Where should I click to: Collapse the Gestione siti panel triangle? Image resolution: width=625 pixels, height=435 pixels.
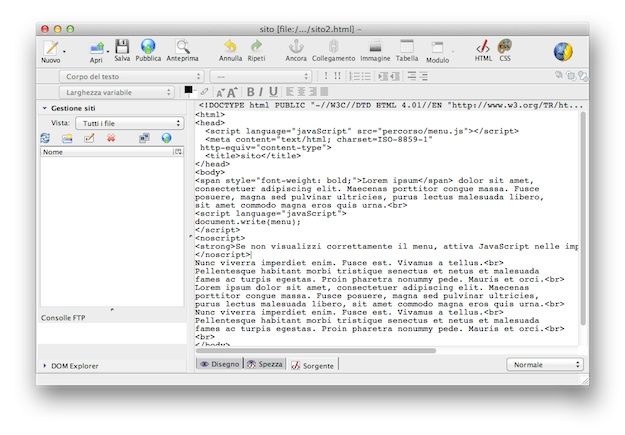click(45, 108)
